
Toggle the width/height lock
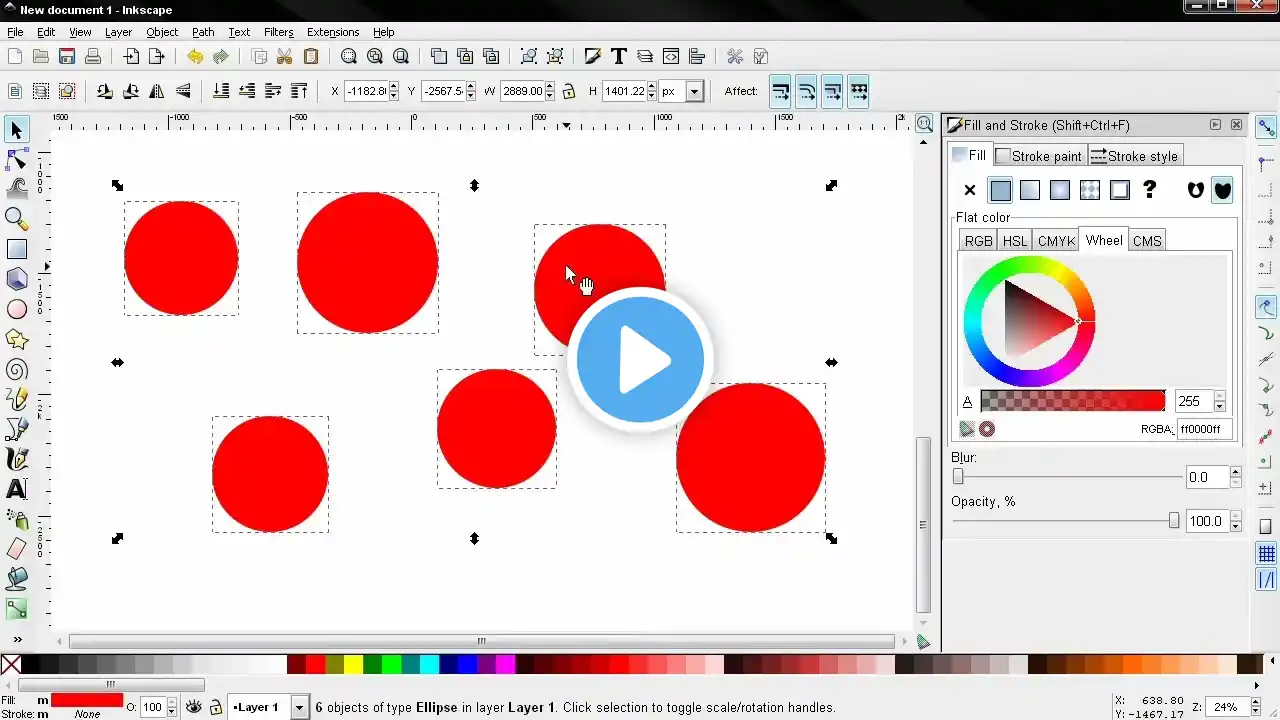[569, 91]
